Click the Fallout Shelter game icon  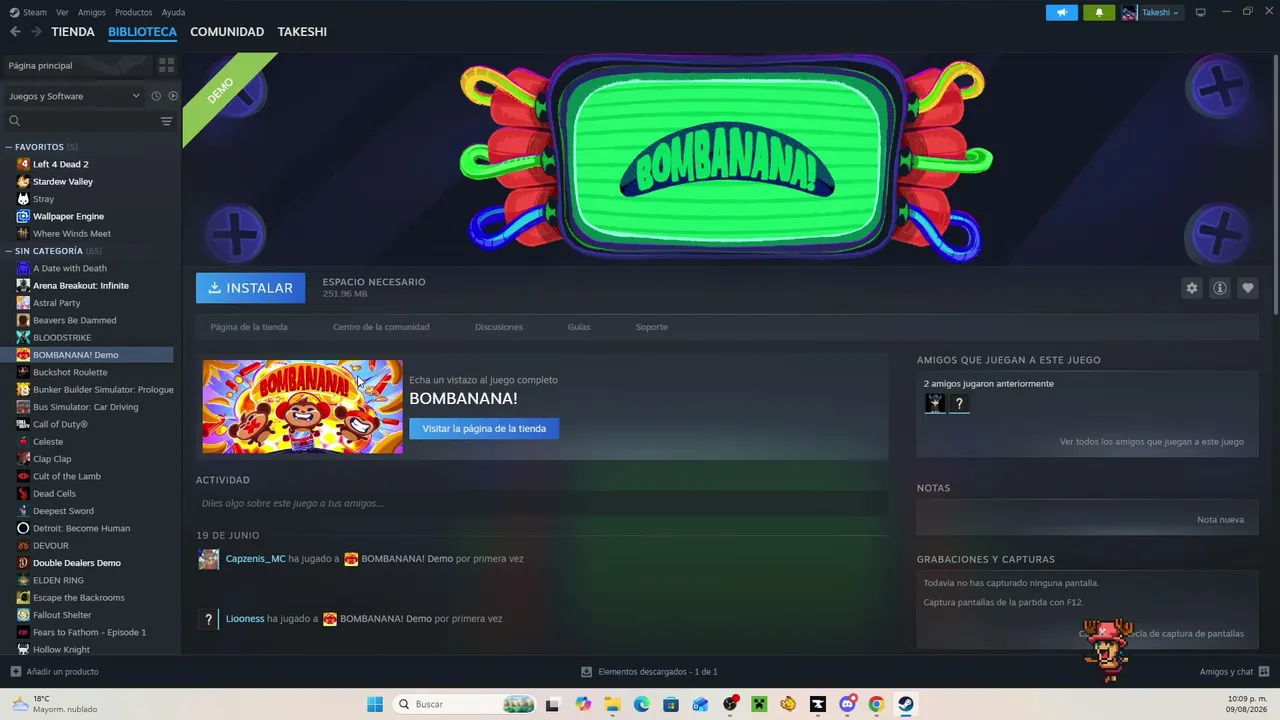(24, 615)
